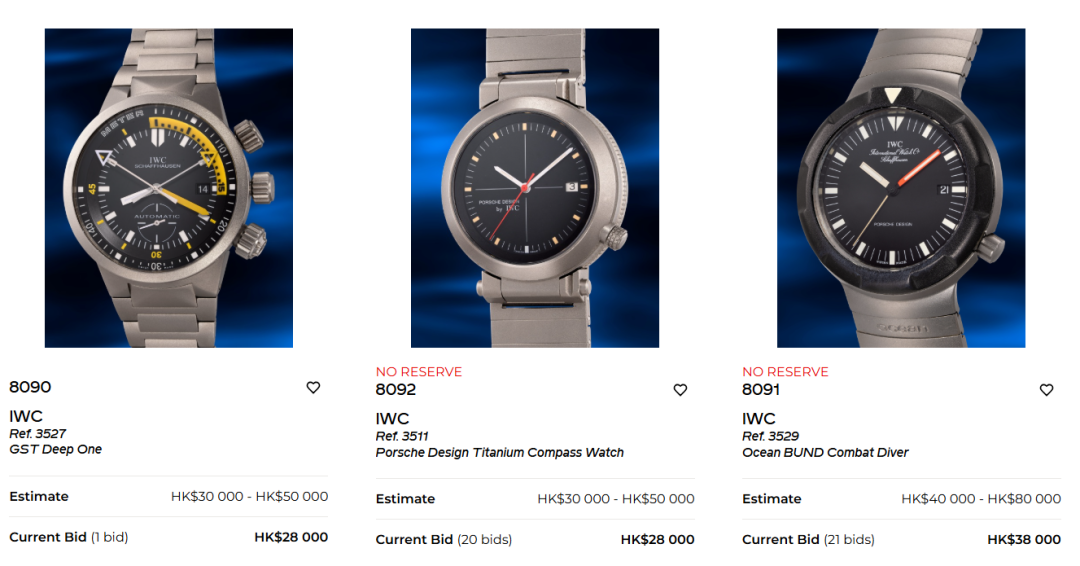Click Ref. 3529 reference text
This screenshot has width=1080, height=566.
point(771,436)
